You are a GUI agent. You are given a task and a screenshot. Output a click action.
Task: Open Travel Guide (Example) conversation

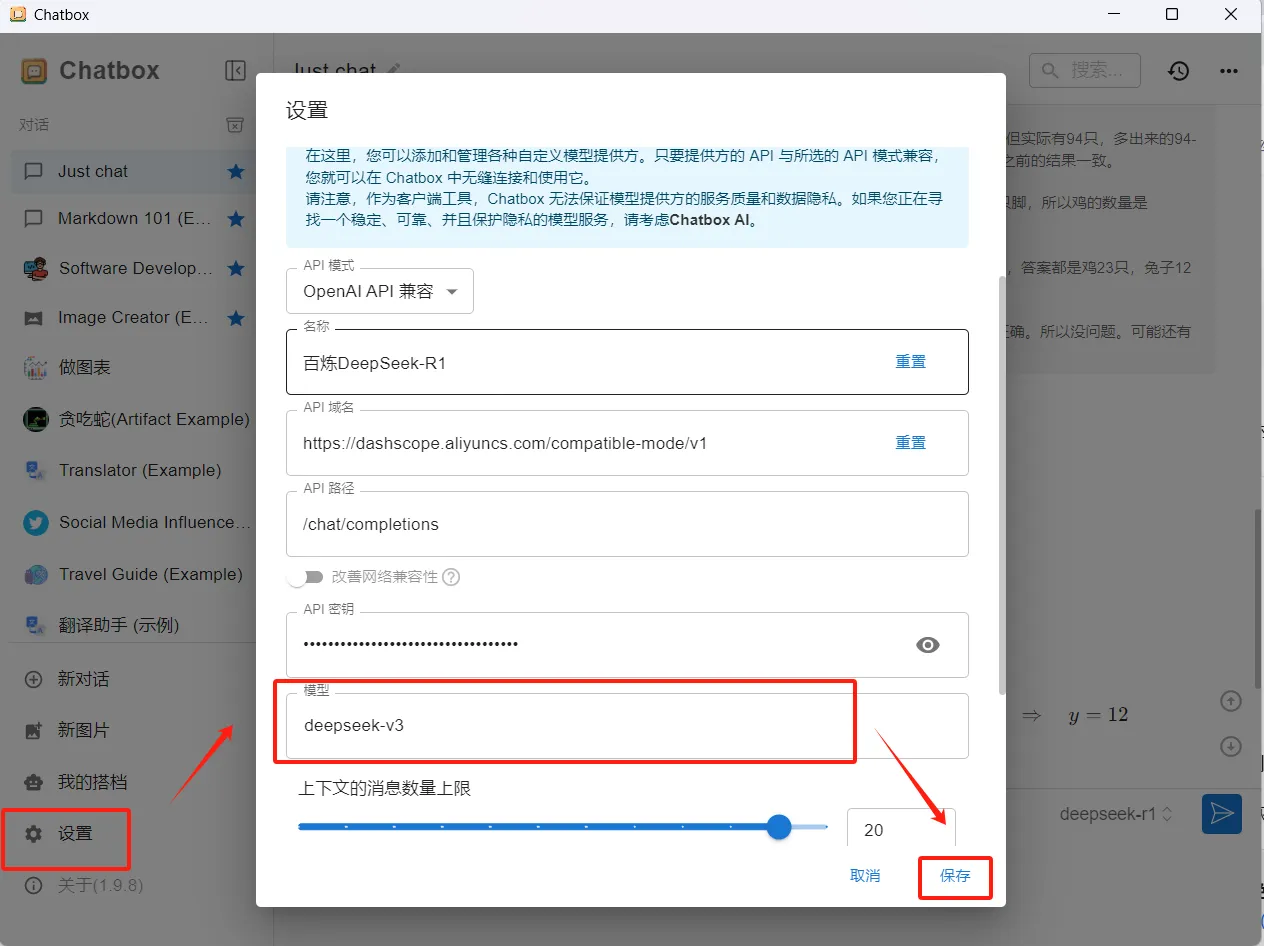[134, 574]
